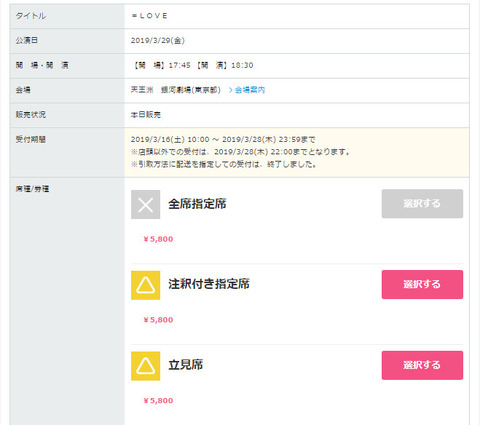Choose 立見席 using its pink 選択する button

click(x=422, y=365)
